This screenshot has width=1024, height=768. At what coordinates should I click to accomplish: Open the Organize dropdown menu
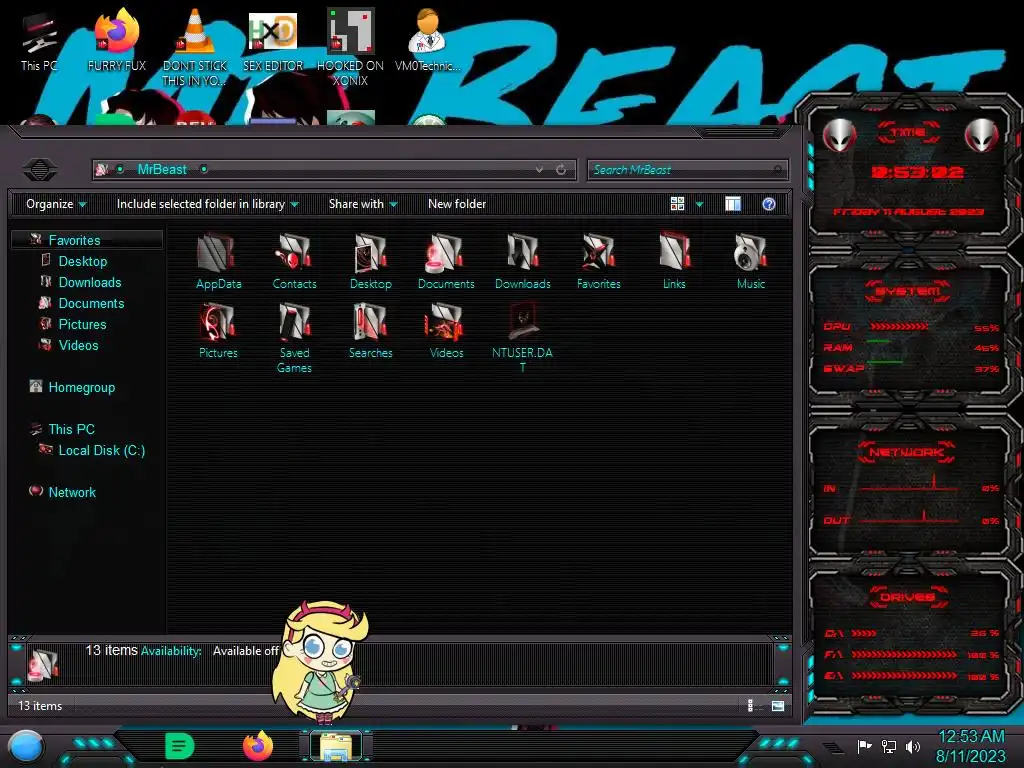pyautogui.click(x=56, y=204)
